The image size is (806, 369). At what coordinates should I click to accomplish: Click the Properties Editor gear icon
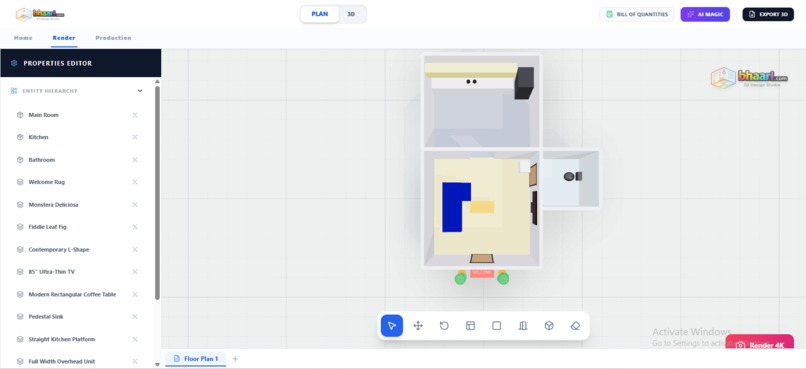pyautogui.click(x=14, y=63)
